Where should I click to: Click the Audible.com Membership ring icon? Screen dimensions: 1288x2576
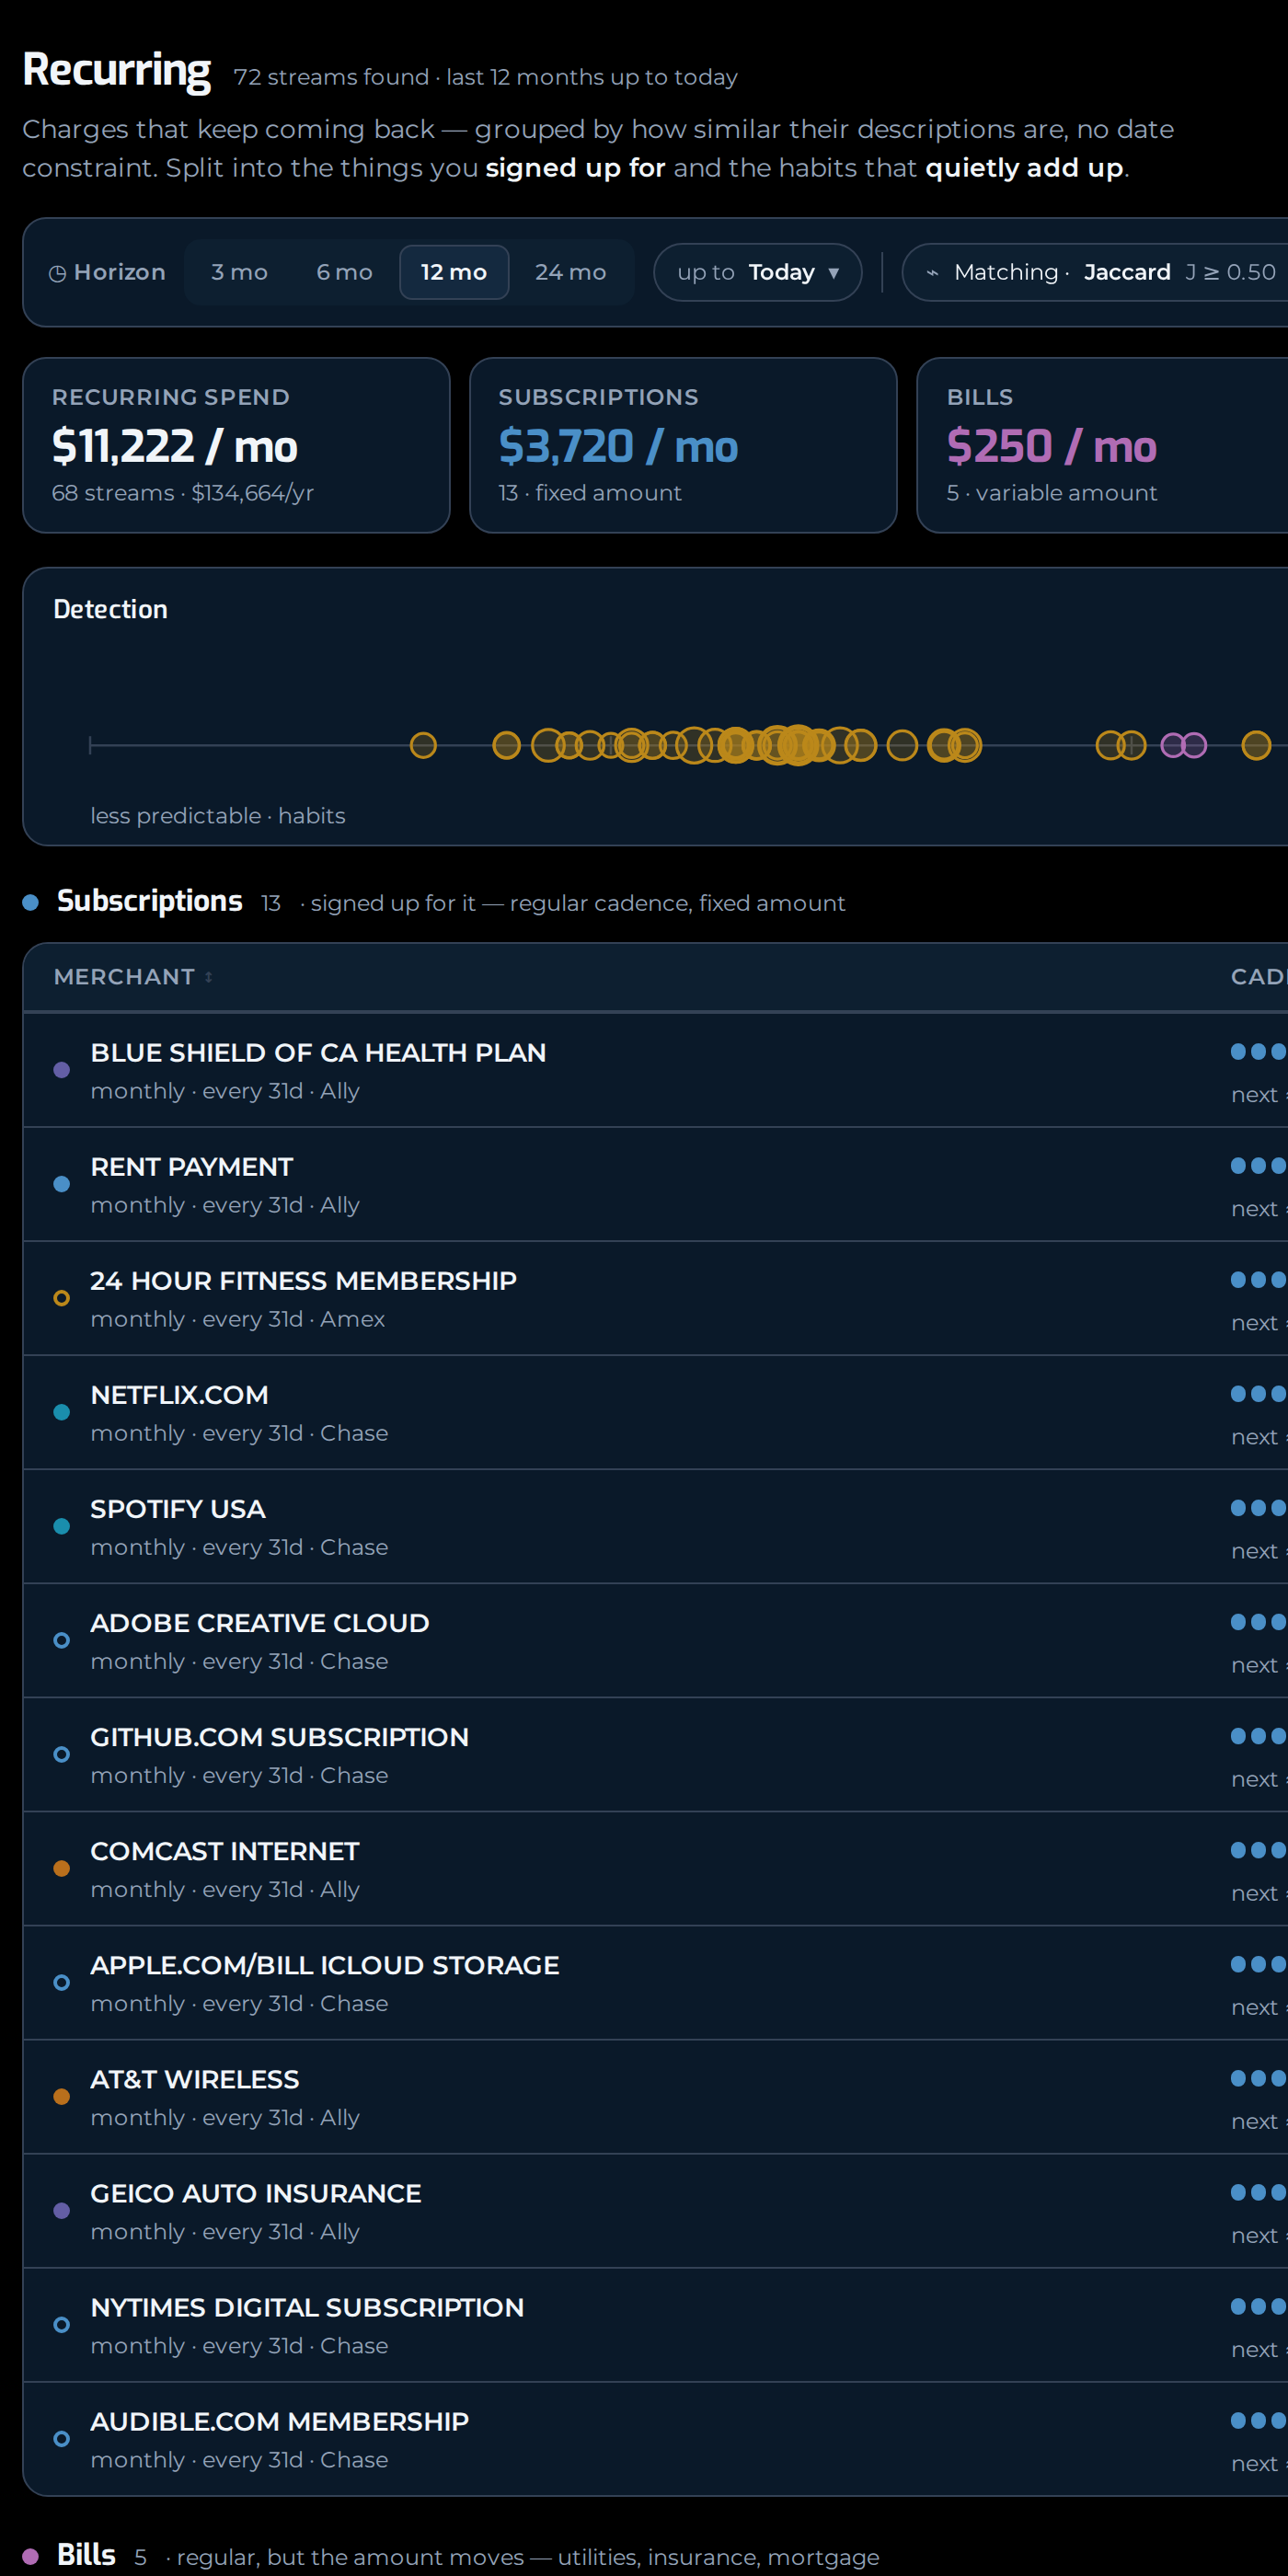coord(61,2438)
